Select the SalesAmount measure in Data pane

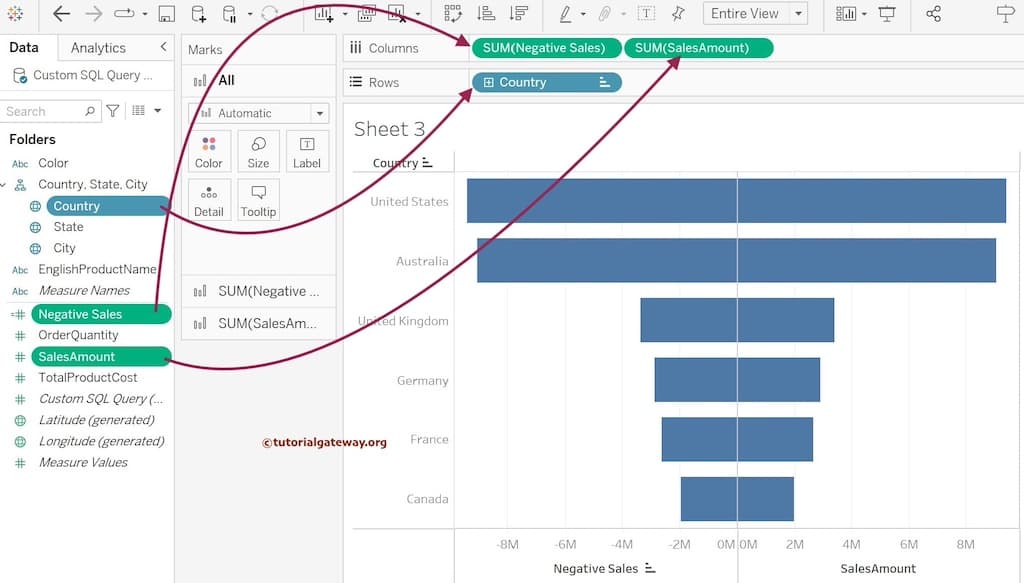(x=101, y=356)
